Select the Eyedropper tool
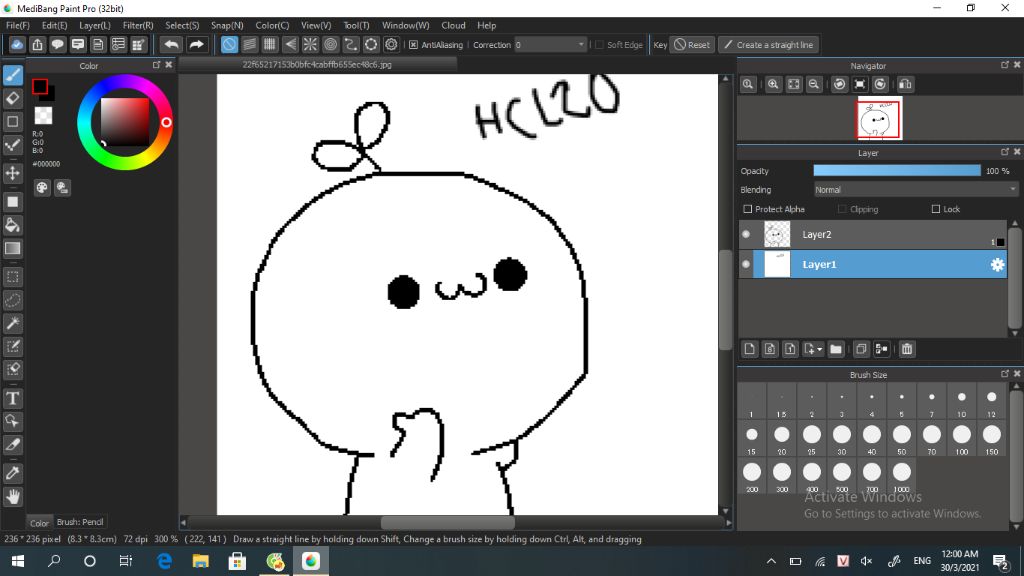 pos(12,473)
